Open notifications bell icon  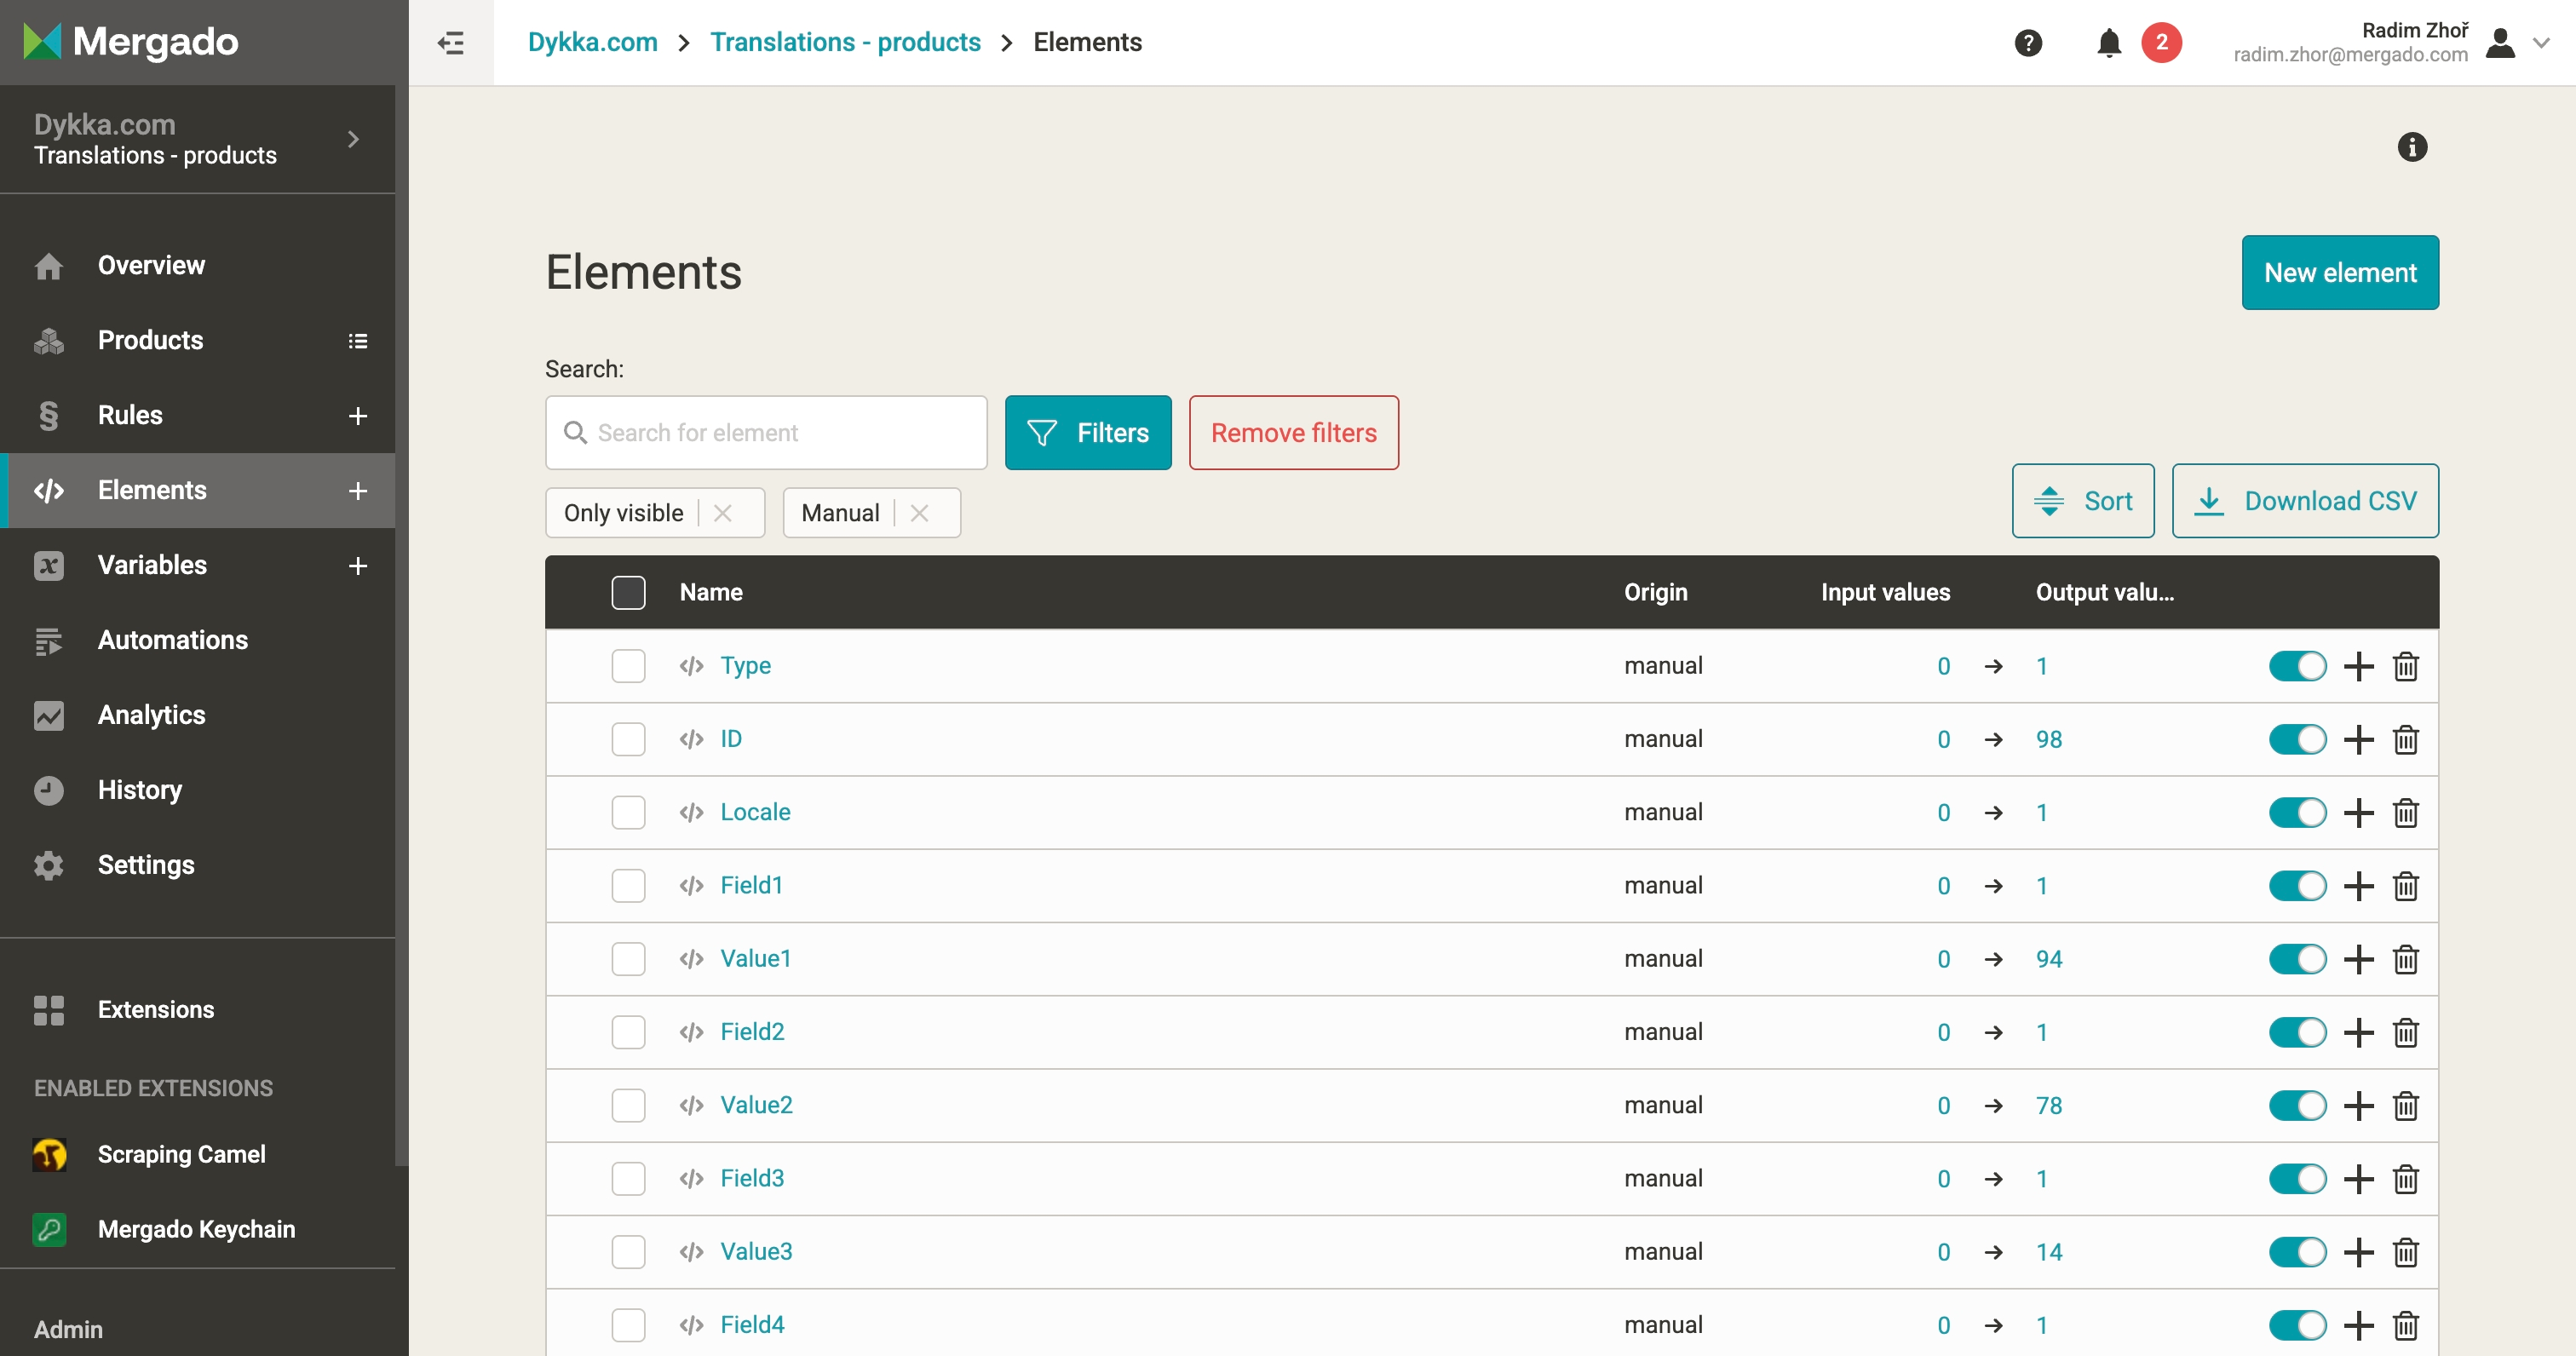[2109, 42]
